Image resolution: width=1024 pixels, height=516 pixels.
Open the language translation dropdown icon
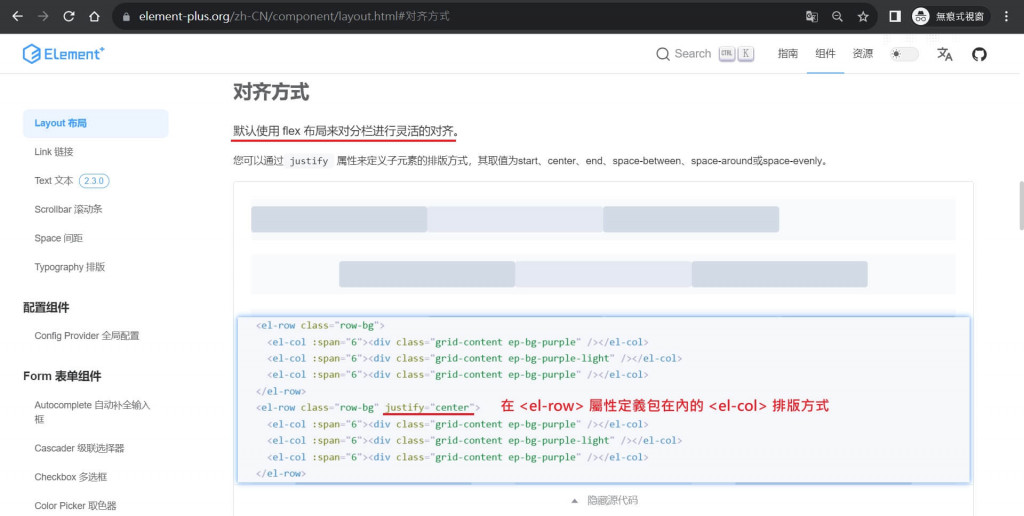(x=944, y=54)
